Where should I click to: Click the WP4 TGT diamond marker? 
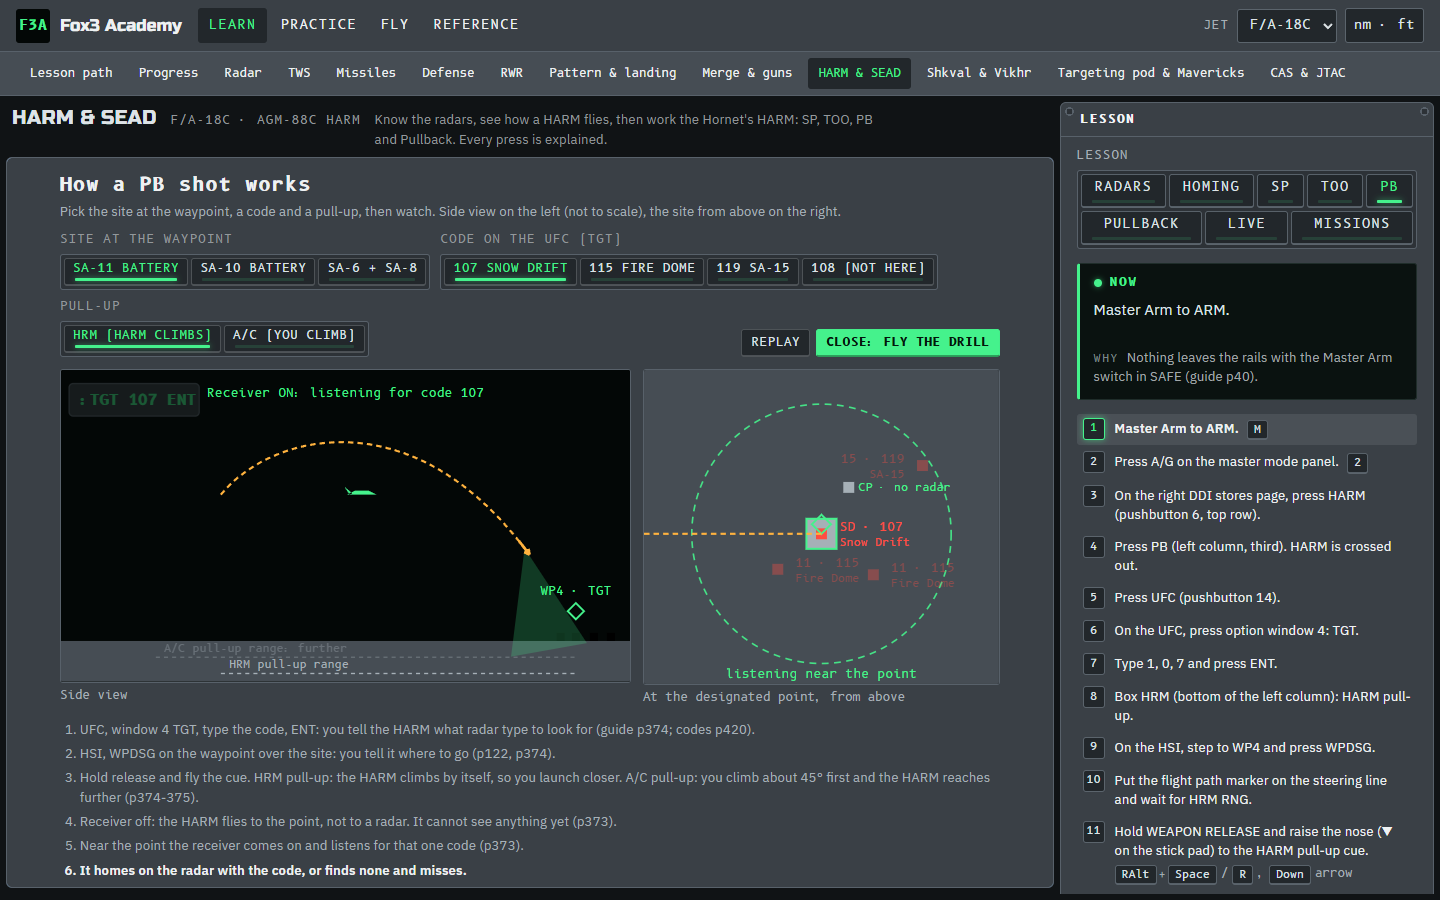[x=576, y=611]
